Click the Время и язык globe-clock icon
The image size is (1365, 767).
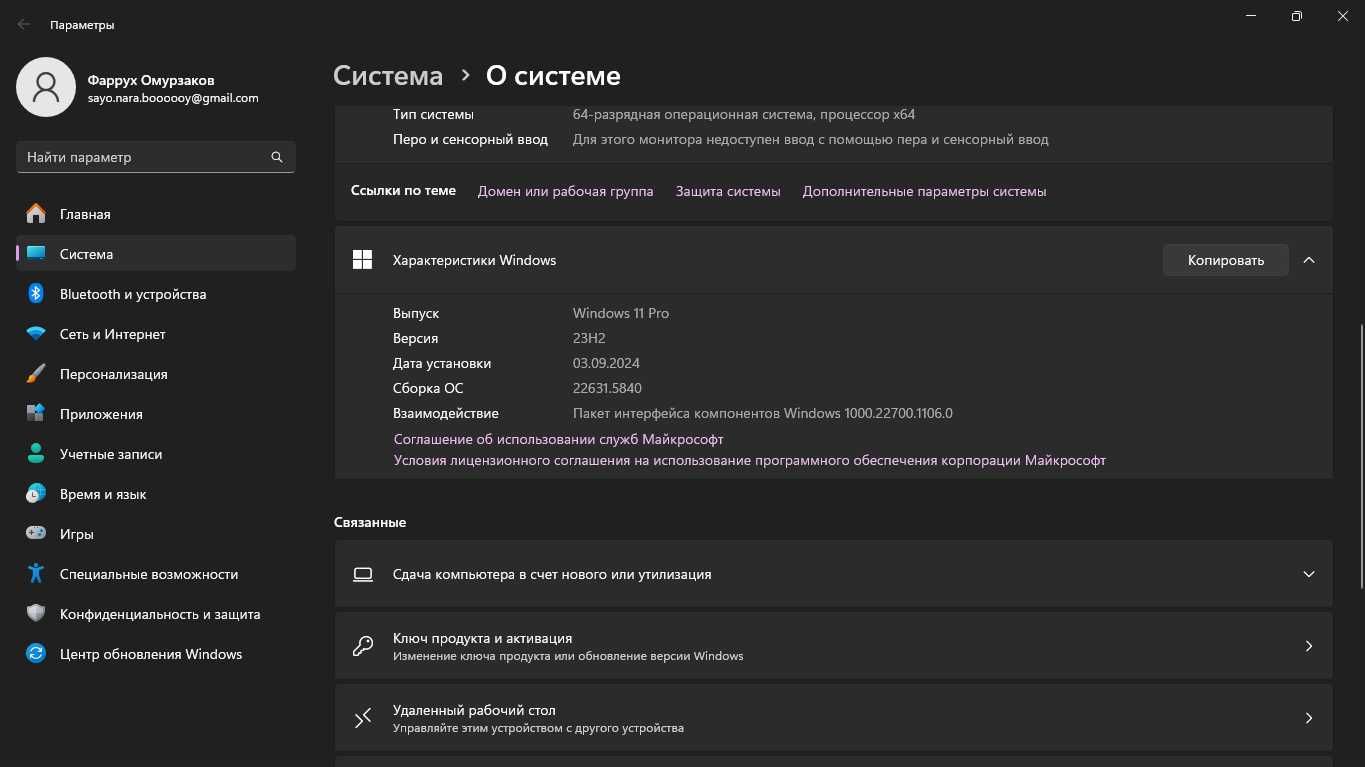(x=36, y=494)
